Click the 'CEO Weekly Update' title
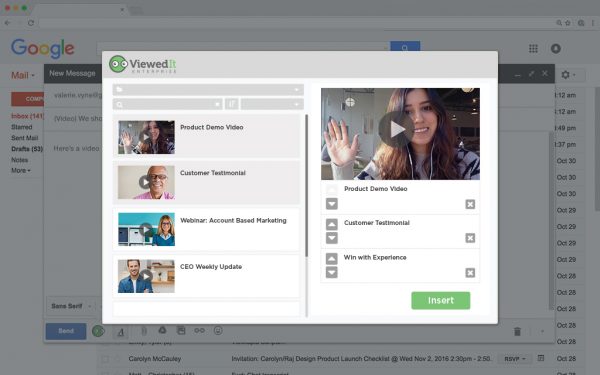Image resolution: width=600 pixels, height=375 pixels. pos(211,267)
